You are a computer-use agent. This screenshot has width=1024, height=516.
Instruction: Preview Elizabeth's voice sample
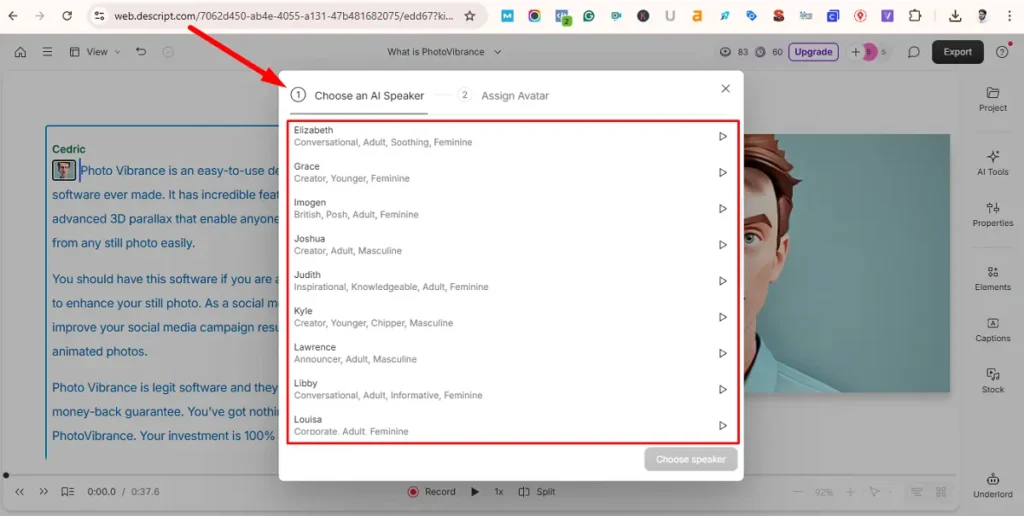(x=722, y=137)
